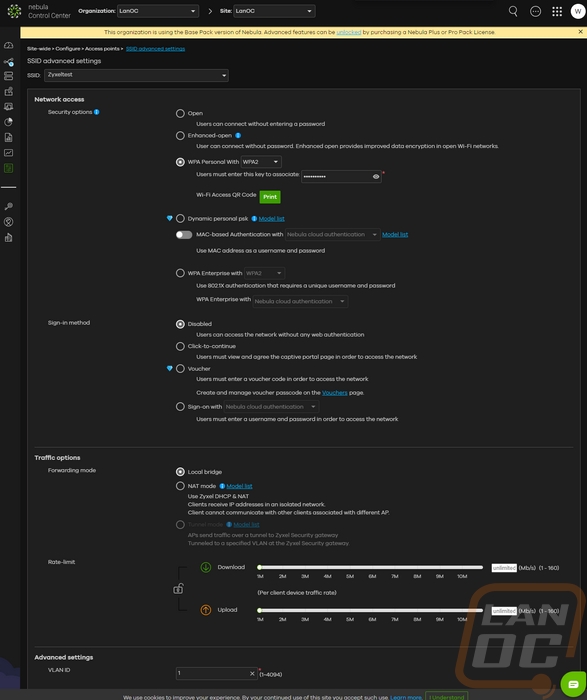Open the report document sidebar icon

pyautogui.click(x=8, y=138)
